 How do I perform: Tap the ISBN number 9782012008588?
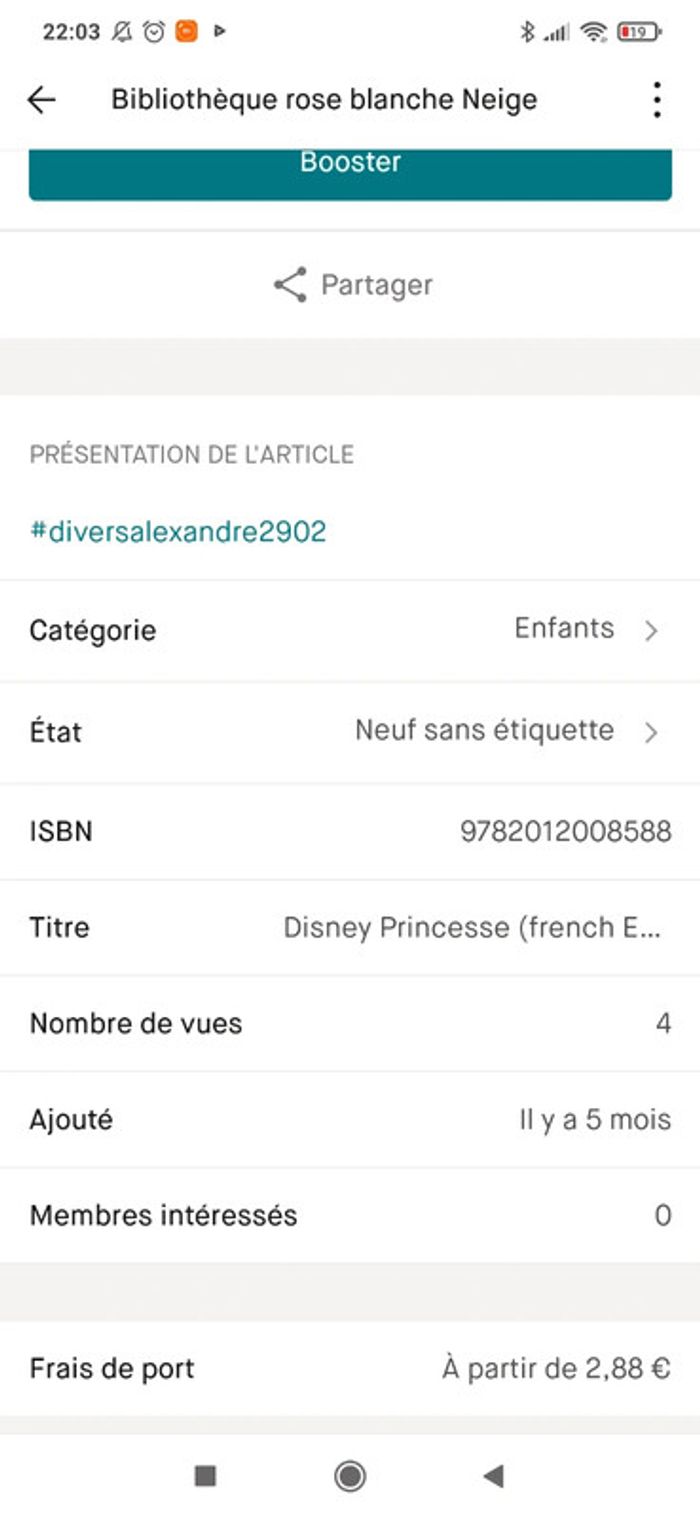click(x=565, y=832)
